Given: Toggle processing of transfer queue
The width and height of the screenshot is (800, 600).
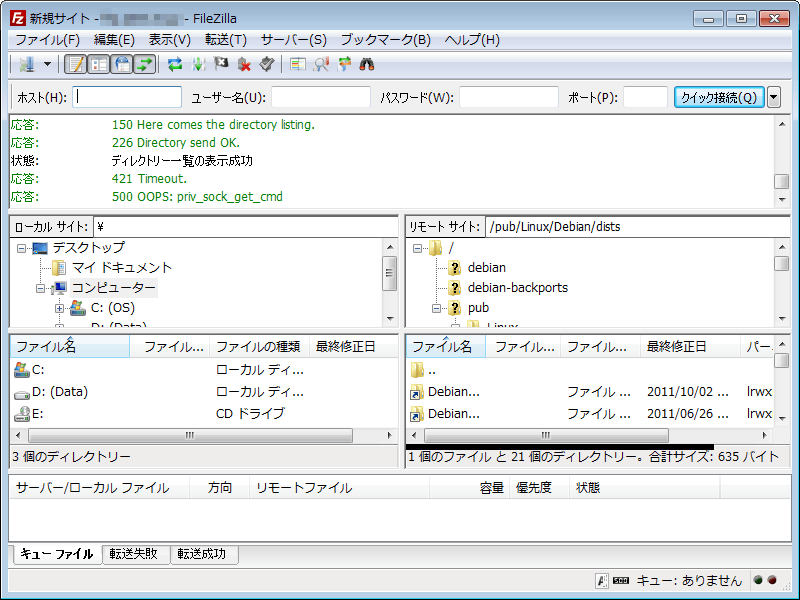Looking at the screenshot, I should click(198, 64).
